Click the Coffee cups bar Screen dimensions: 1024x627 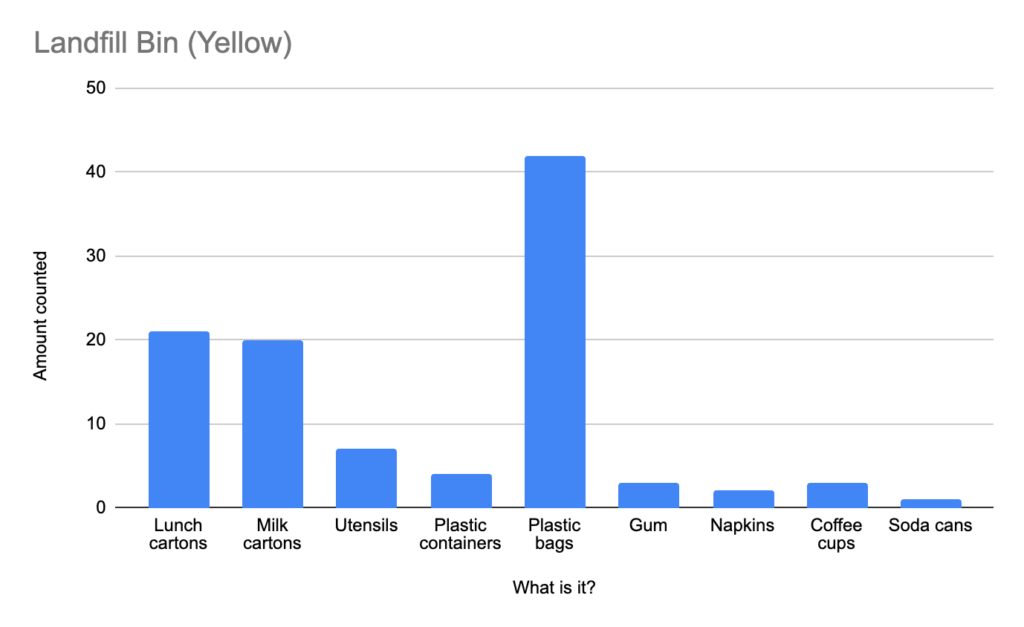coord(837,495)
